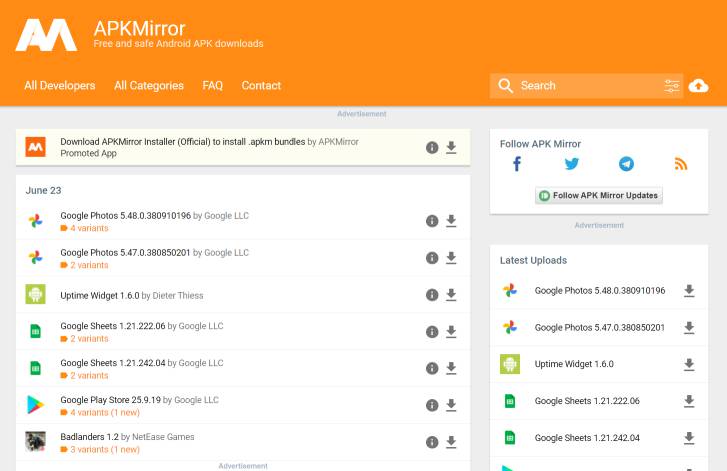Click the APKMirror logo icon
This screenshot has height=471, width=727.
[x=46, y=35]
